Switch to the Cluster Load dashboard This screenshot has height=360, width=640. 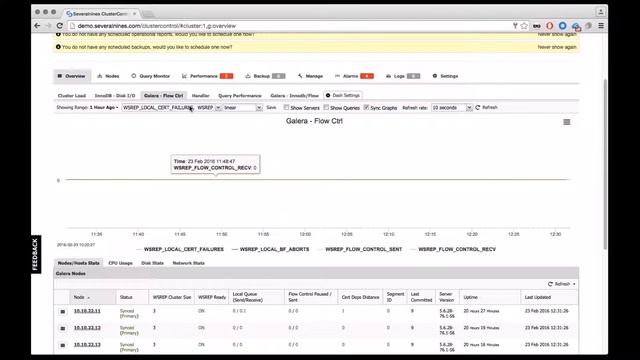point(72,96)
